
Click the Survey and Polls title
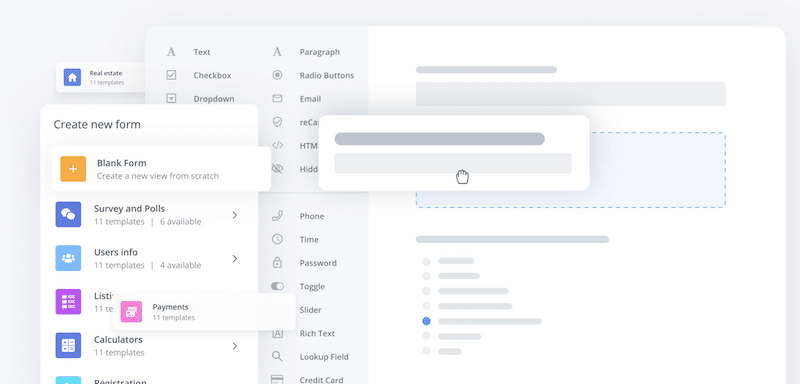click(129, 209)
